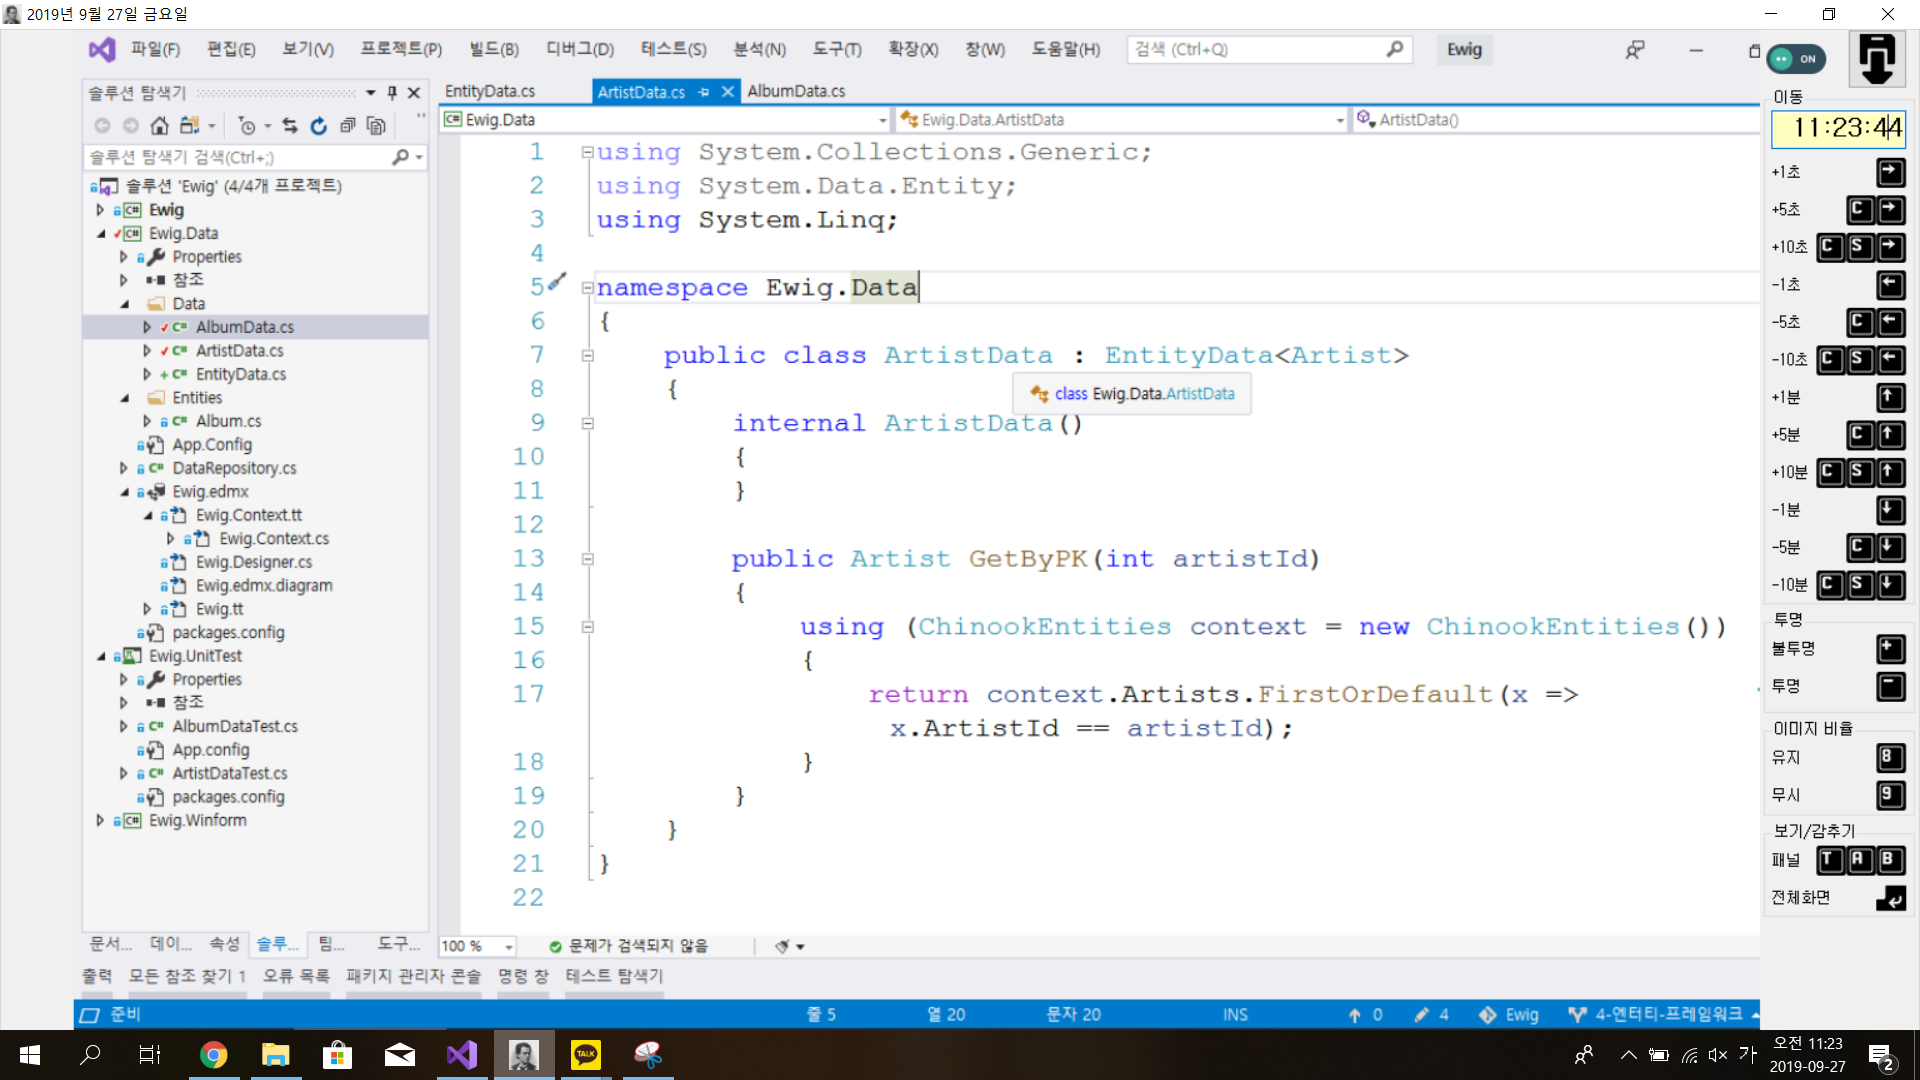Open the 오류 목록 panel

pyautogui.click(x=295, y=975)
